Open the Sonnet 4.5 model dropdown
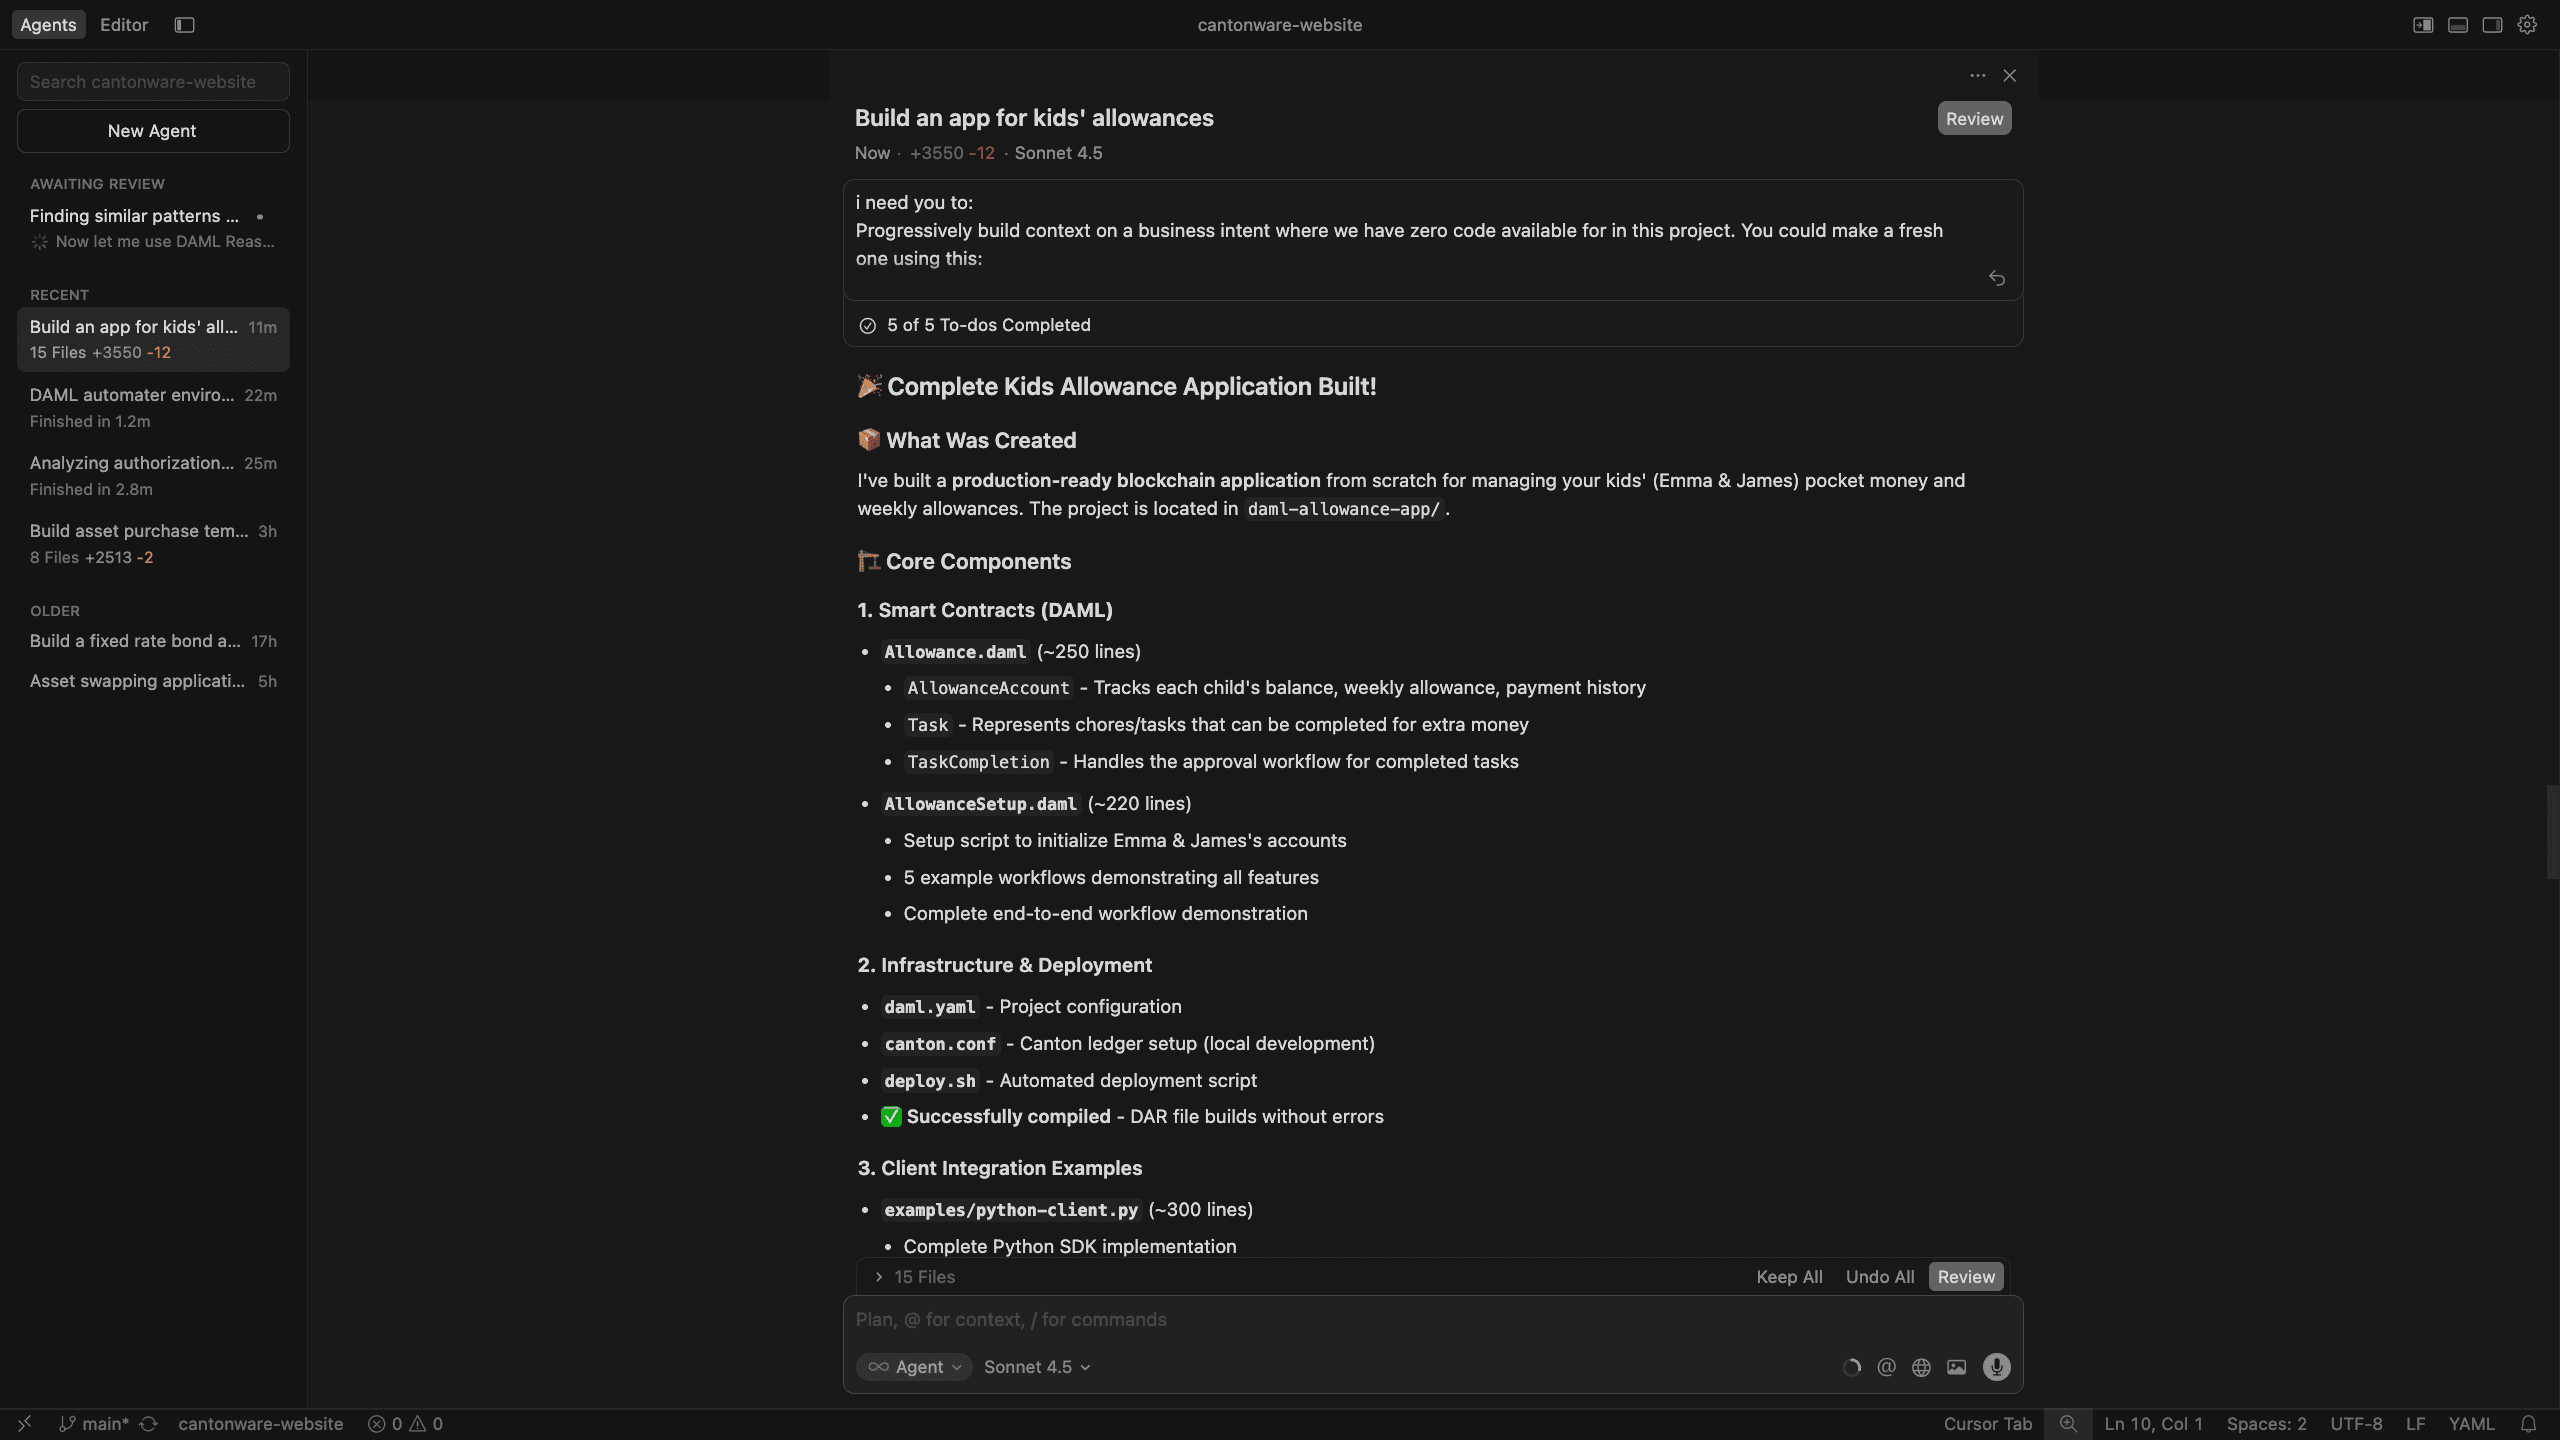2560x1440 pixels. 1036,1367
